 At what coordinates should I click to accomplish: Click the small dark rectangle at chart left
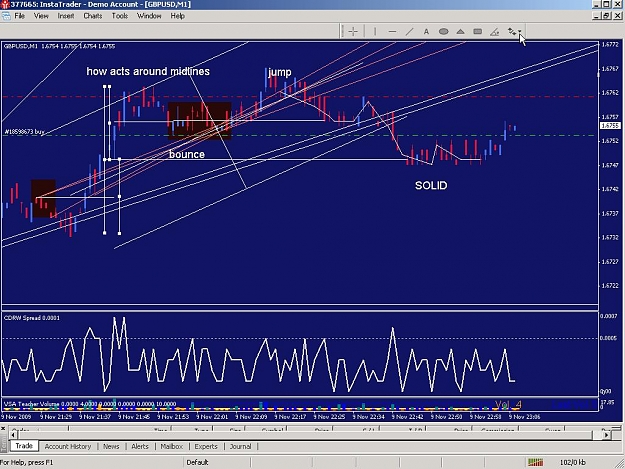[x=43, y=198]
